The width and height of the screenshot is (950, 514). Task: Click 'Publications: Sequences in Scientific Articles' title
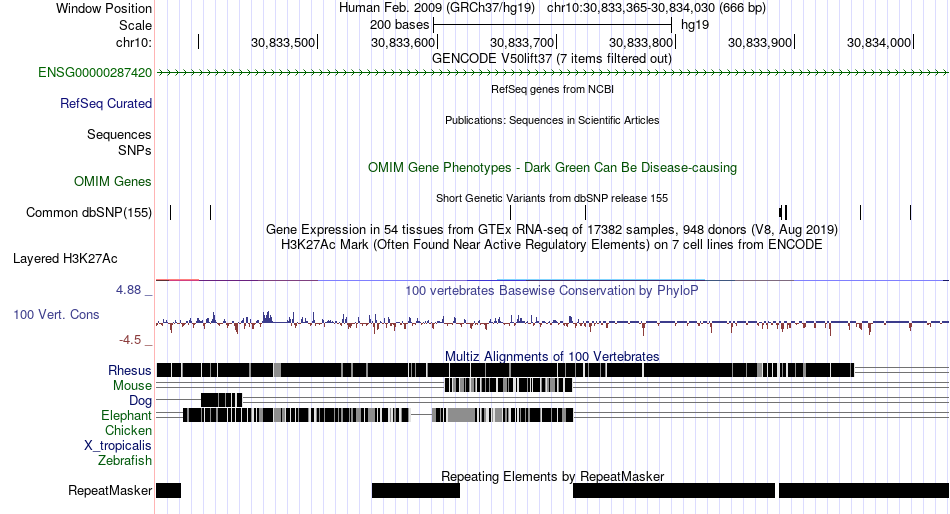point(552,120)
